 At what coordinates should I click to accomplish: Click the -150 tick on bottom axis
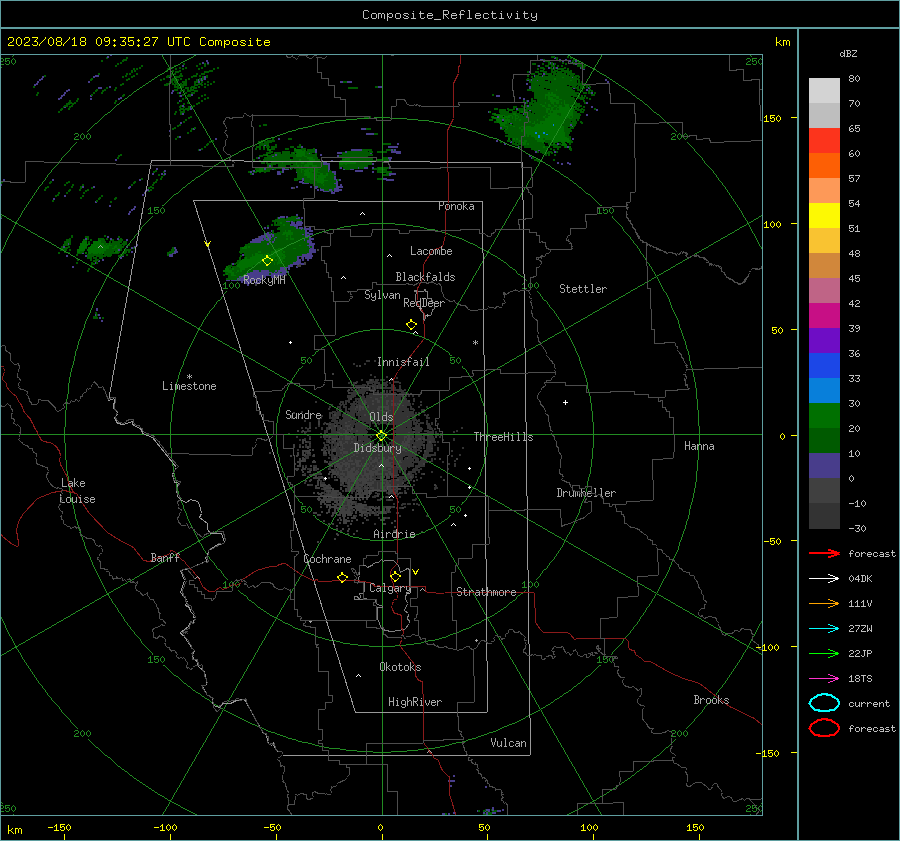[59, 827]
